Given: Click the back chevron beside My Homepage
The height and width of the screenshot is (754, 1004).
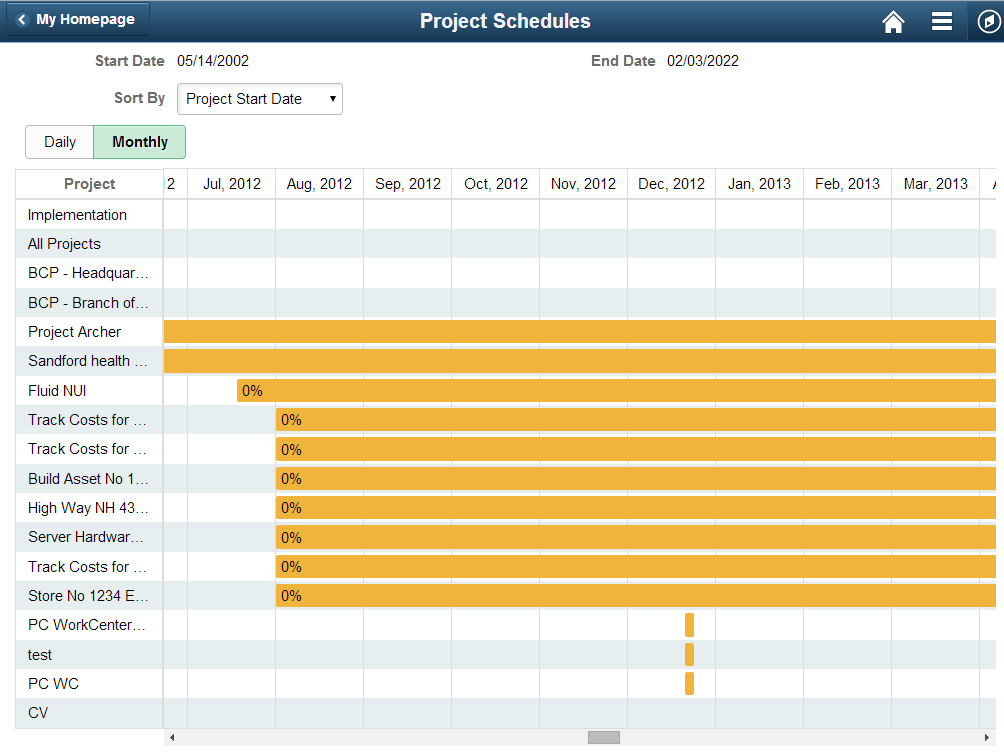Looking at the screenshot, I should [21, 19].
